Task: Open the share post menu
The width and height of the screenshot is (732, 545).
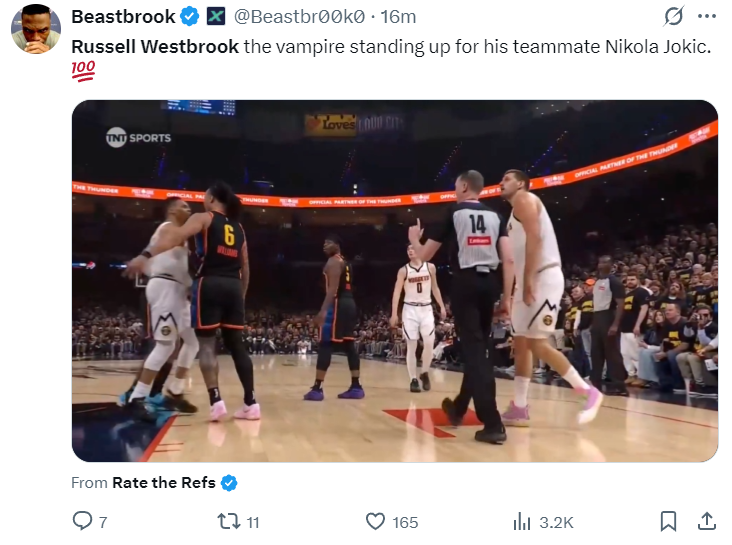Action: tap(706, 521)
